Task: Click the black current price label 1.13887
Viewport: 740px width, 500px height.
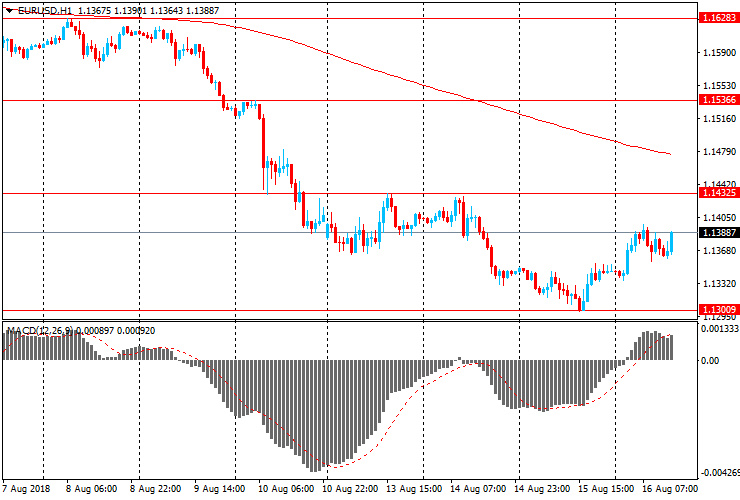Action: click(719, 233)
